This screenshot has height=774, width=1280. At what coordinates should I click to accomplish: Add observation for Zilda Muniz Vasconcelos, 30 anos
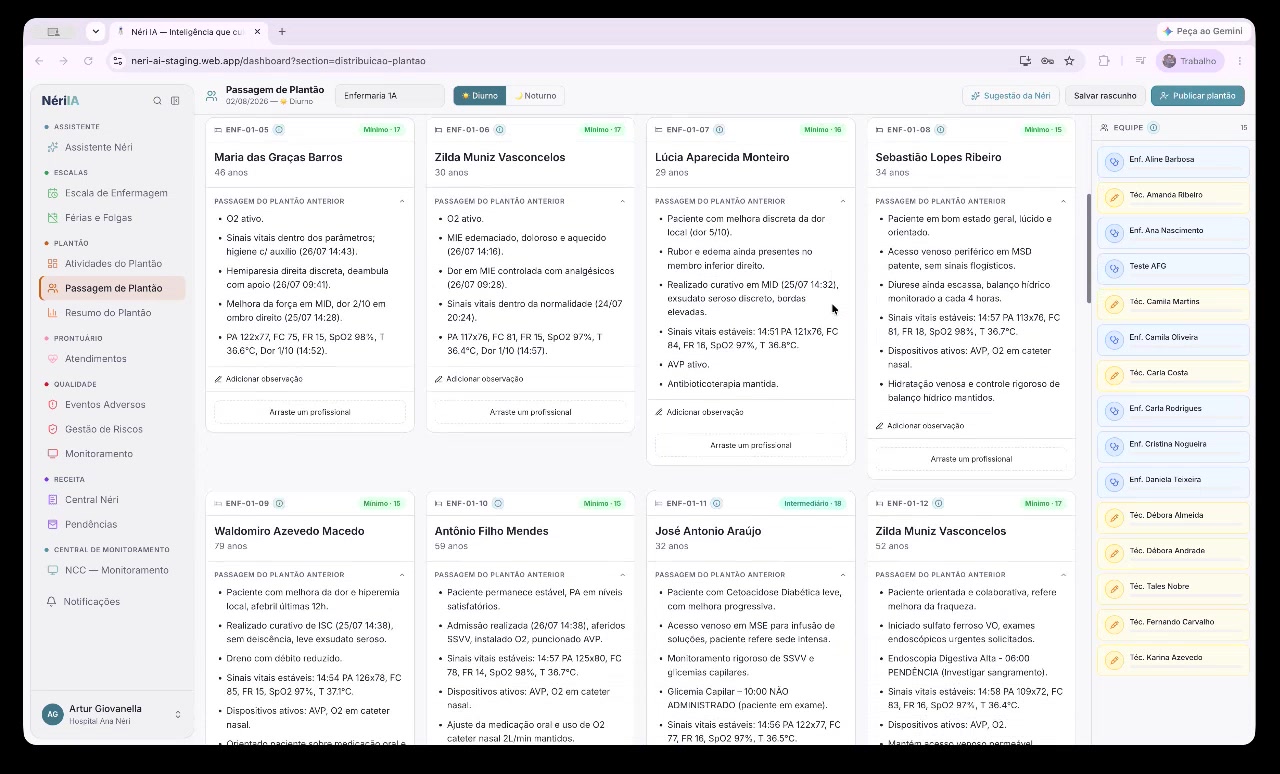[479, 379]
